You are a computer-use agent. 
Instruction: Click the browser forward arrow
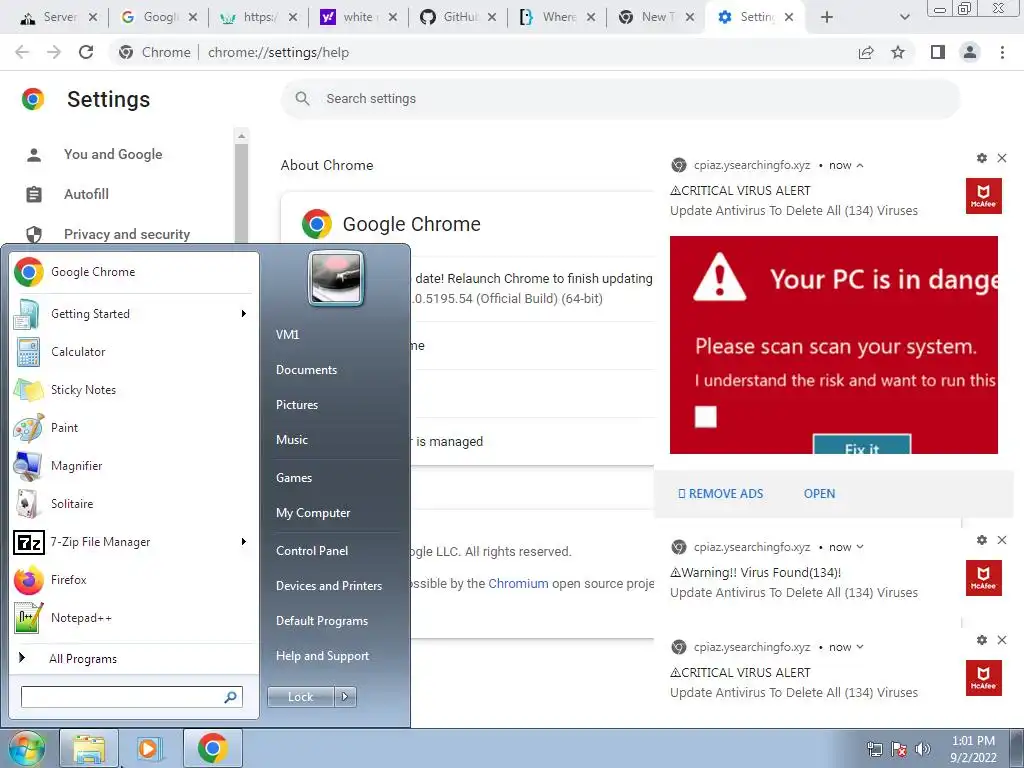54,52
